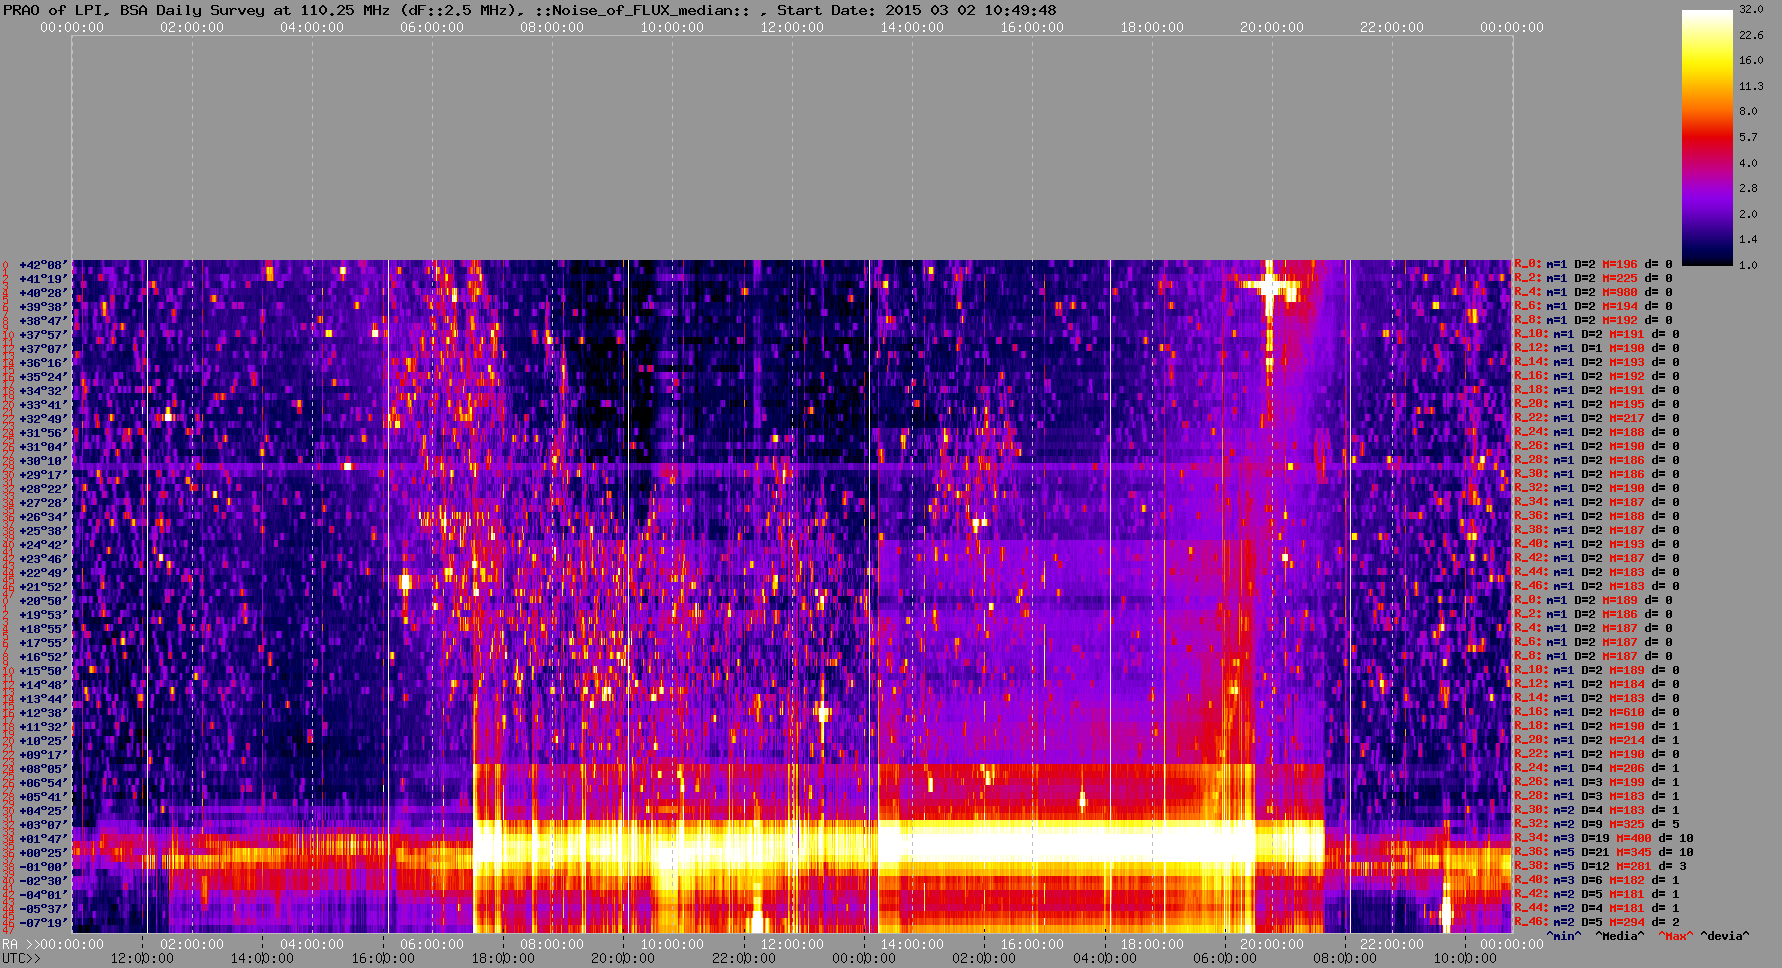Click the 'R_36: m=5 D=21 M=345' stats row
This screenshot has width=1782, height=968.
click(1604, 853)
